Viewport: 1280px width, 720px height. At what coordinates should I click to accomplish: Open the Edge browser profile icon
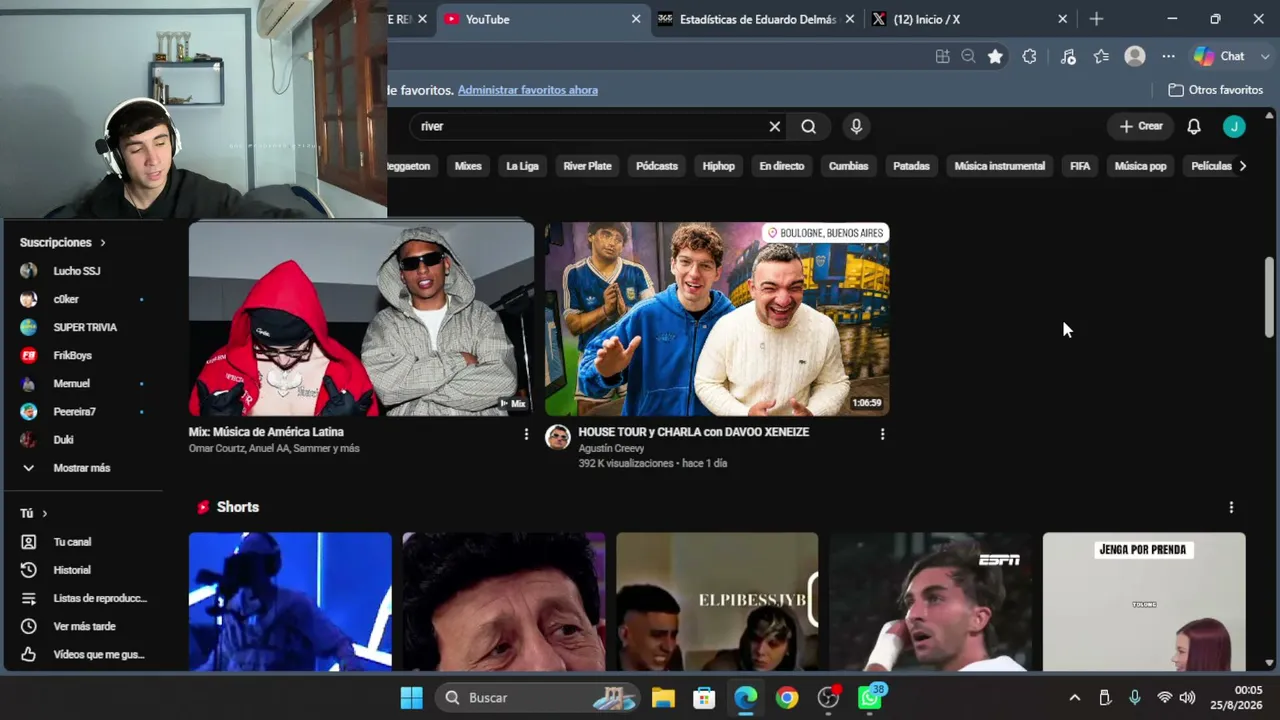tap(1135, 57)
